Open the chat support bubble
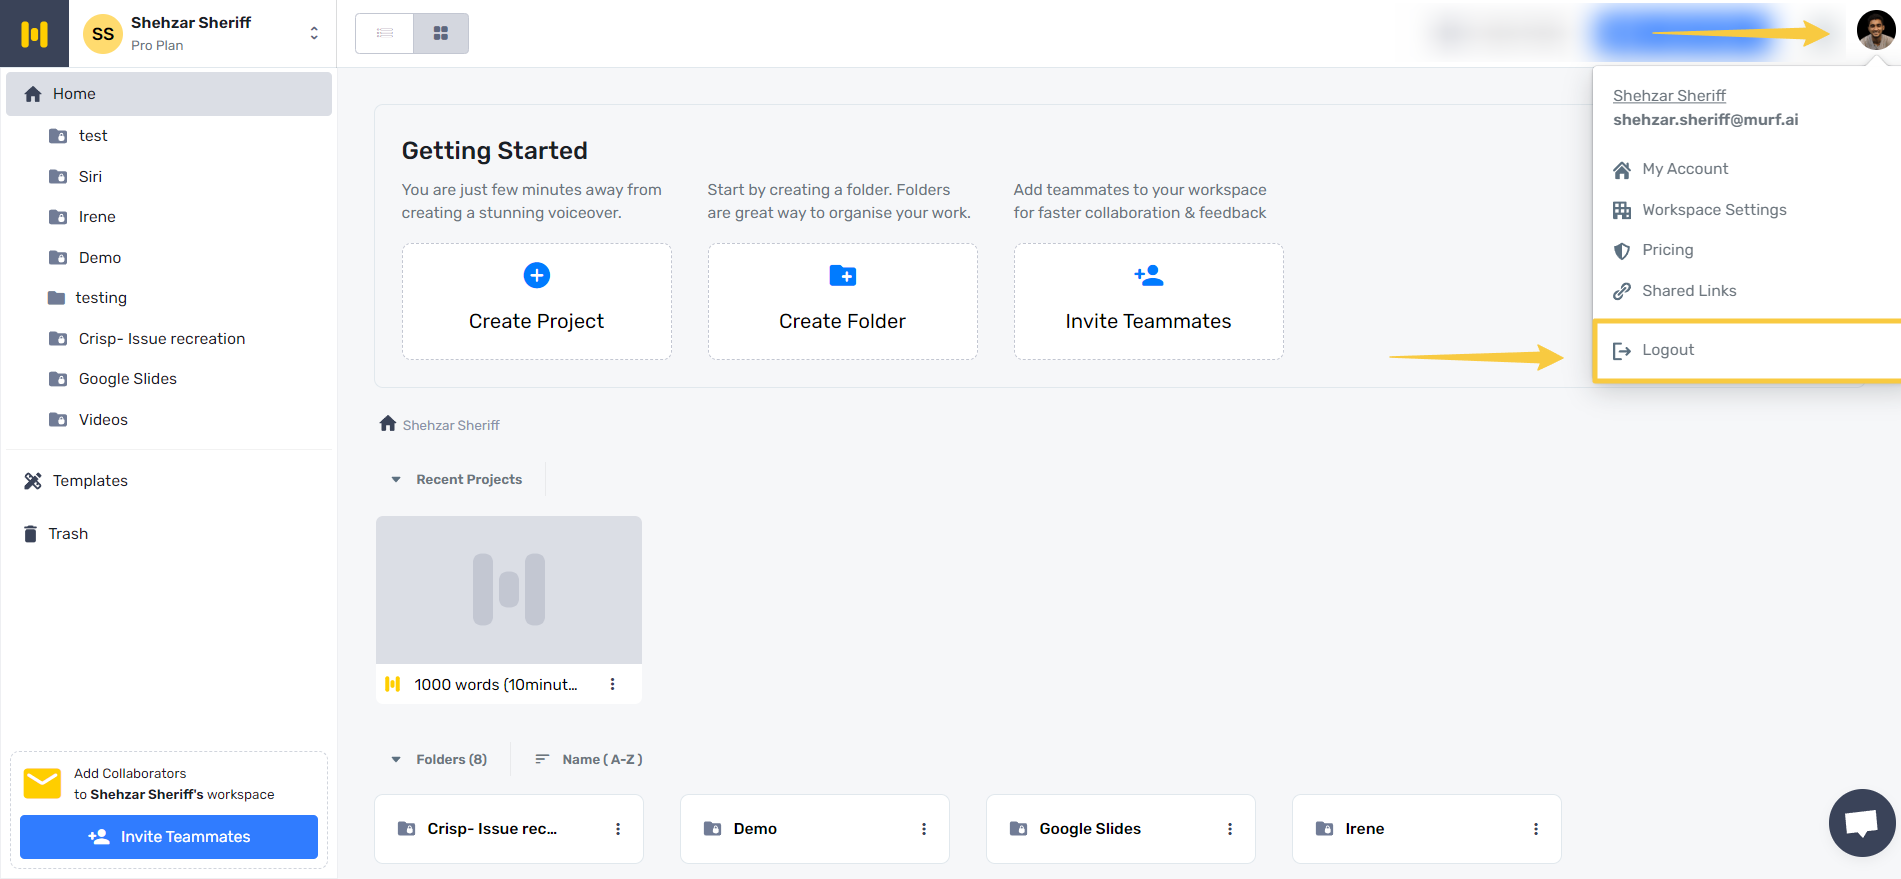 [1862, 823]
